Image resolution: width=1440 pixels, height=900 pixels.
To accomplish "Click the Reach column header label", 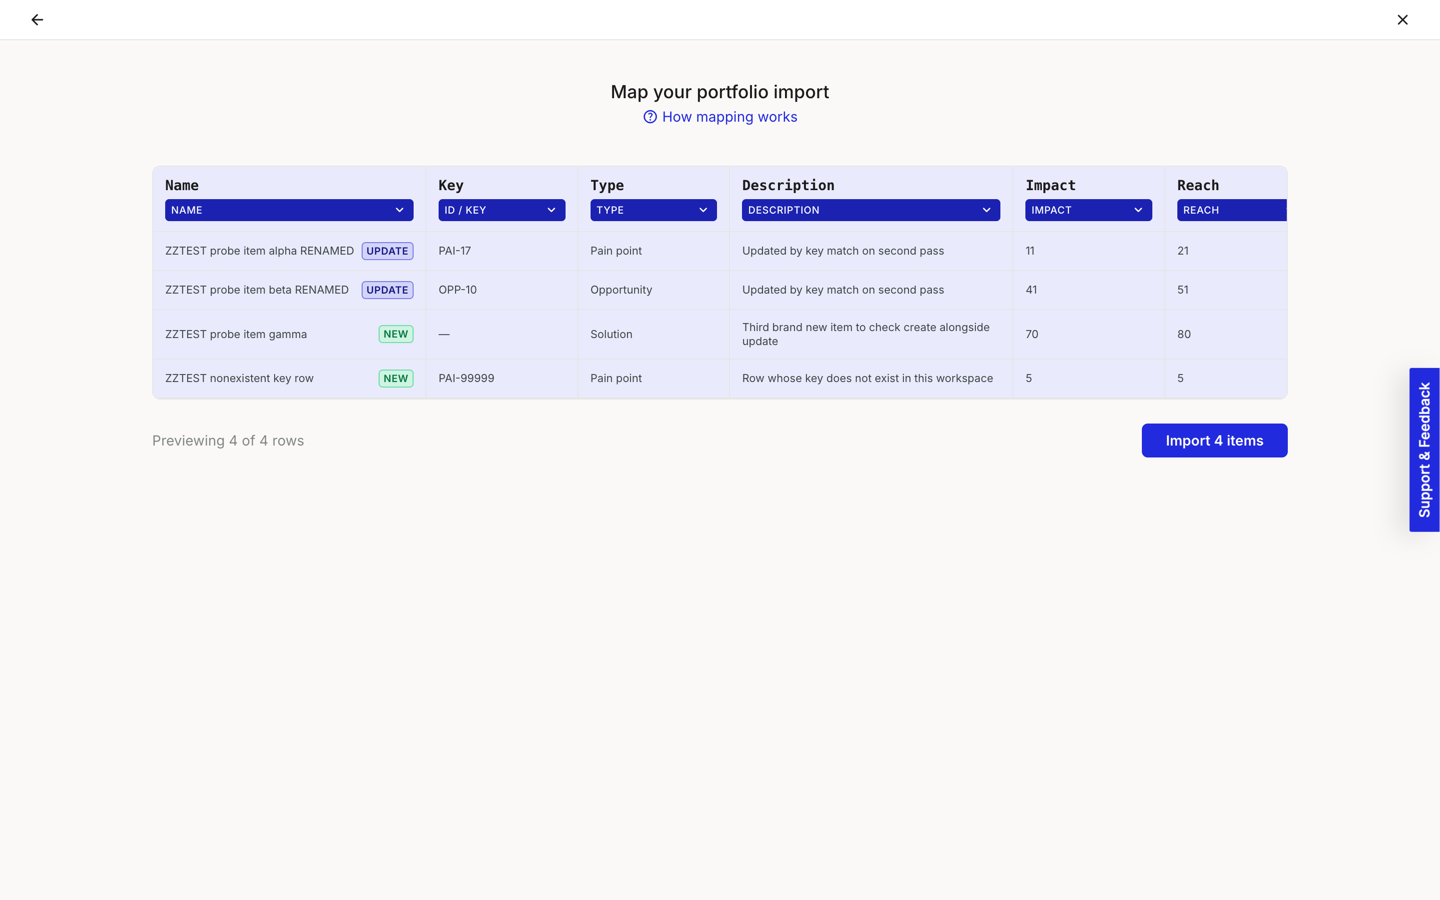I will coord(1198,185).
